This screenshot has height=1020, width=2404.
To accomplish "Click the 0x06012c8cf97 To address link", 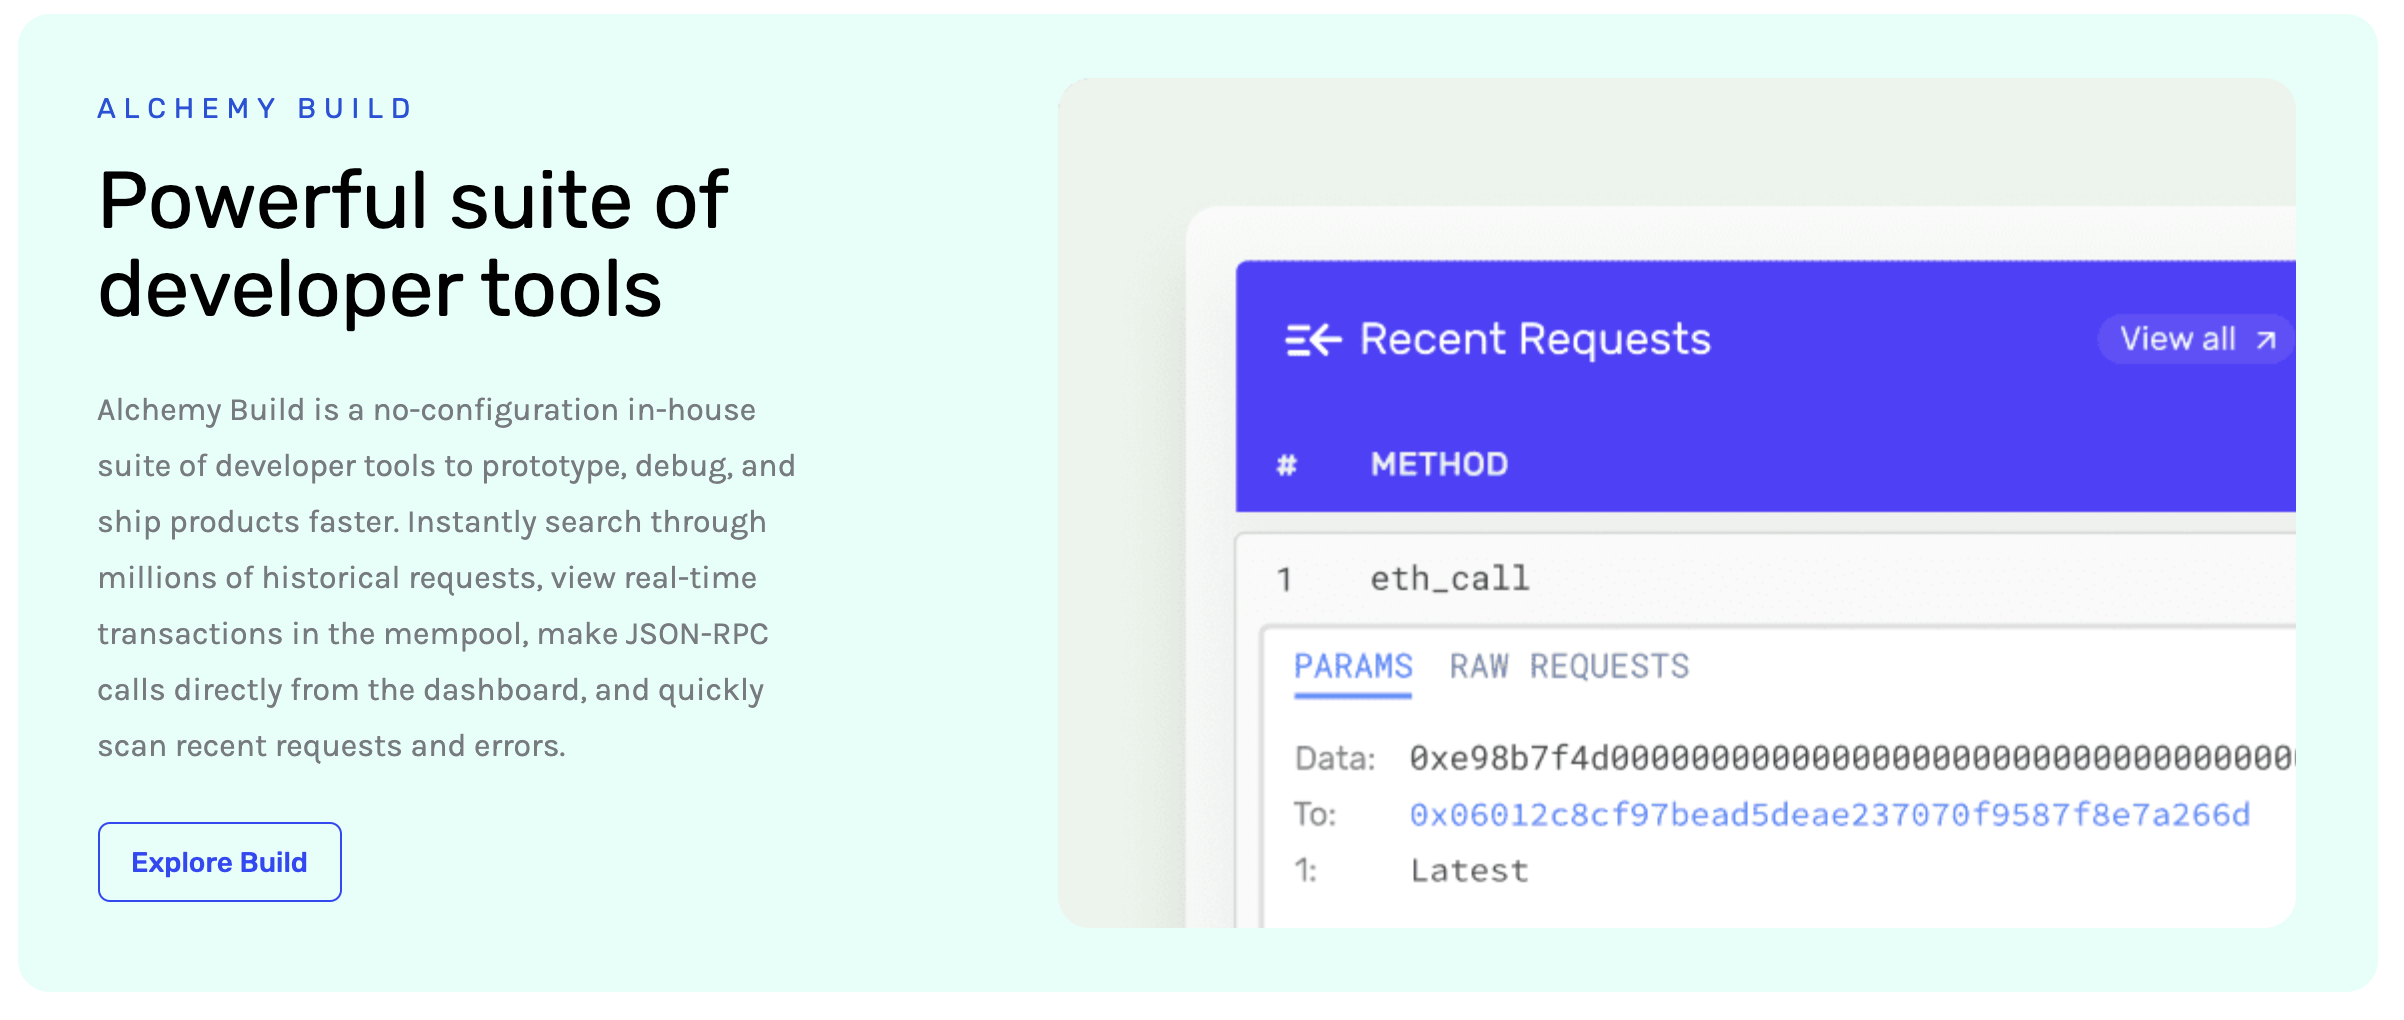I will tap(1829, 815).
